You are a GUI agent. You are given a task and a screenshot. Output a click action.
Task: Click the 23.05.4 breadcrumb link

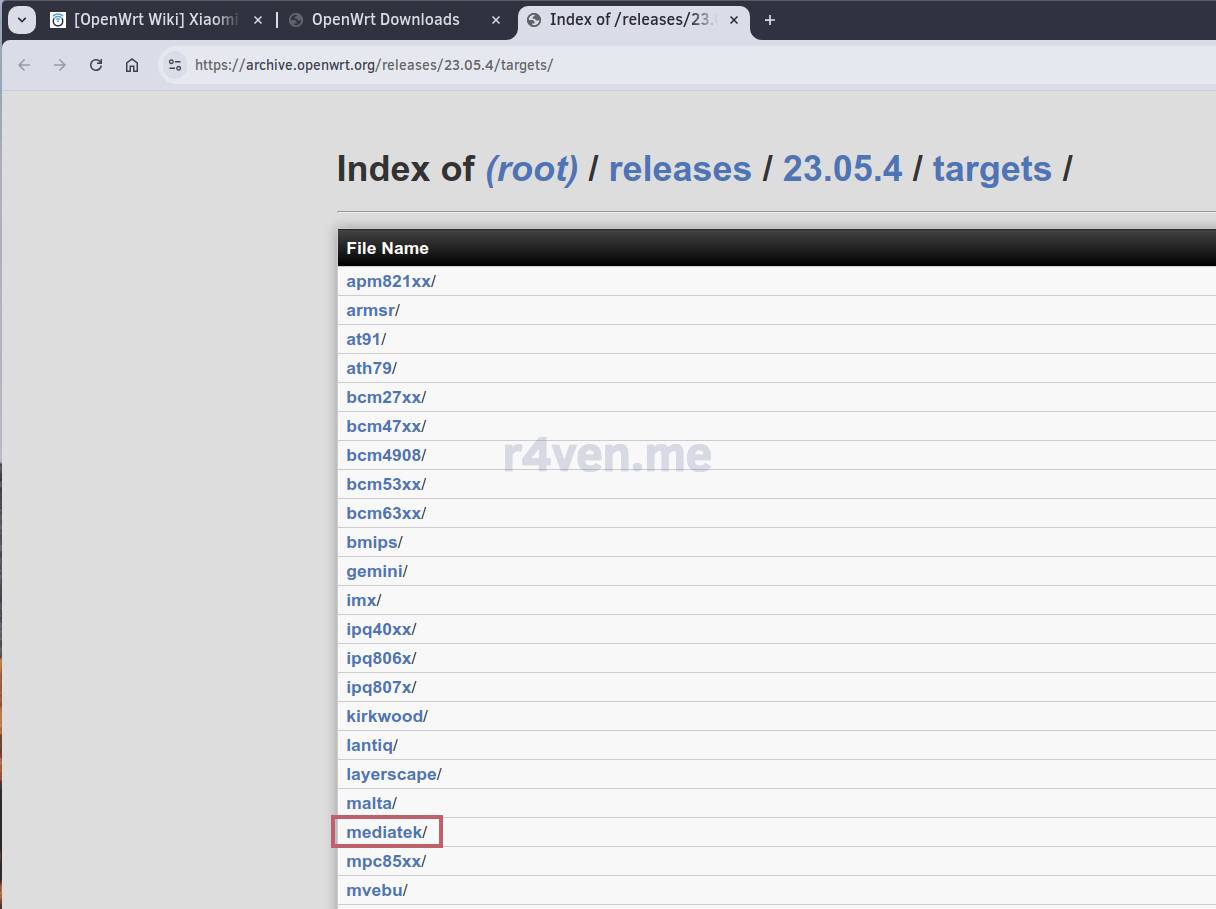coord(842,169)
